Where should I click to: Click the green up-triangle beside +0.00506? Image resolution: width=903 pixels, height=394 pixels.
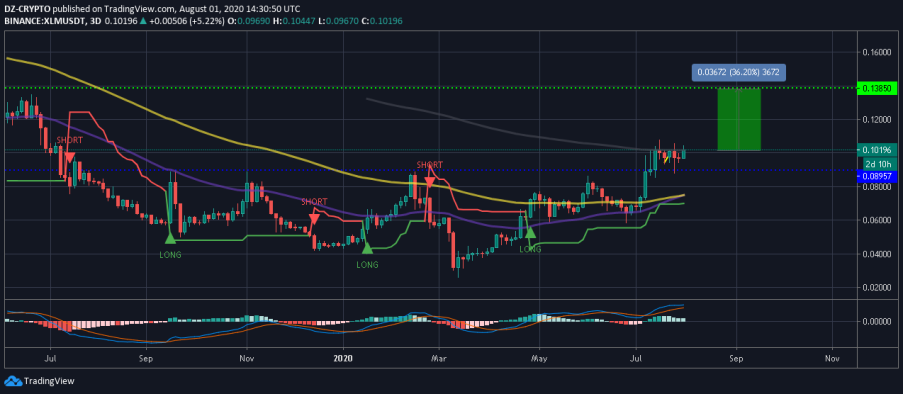click(x=142, y=21)
